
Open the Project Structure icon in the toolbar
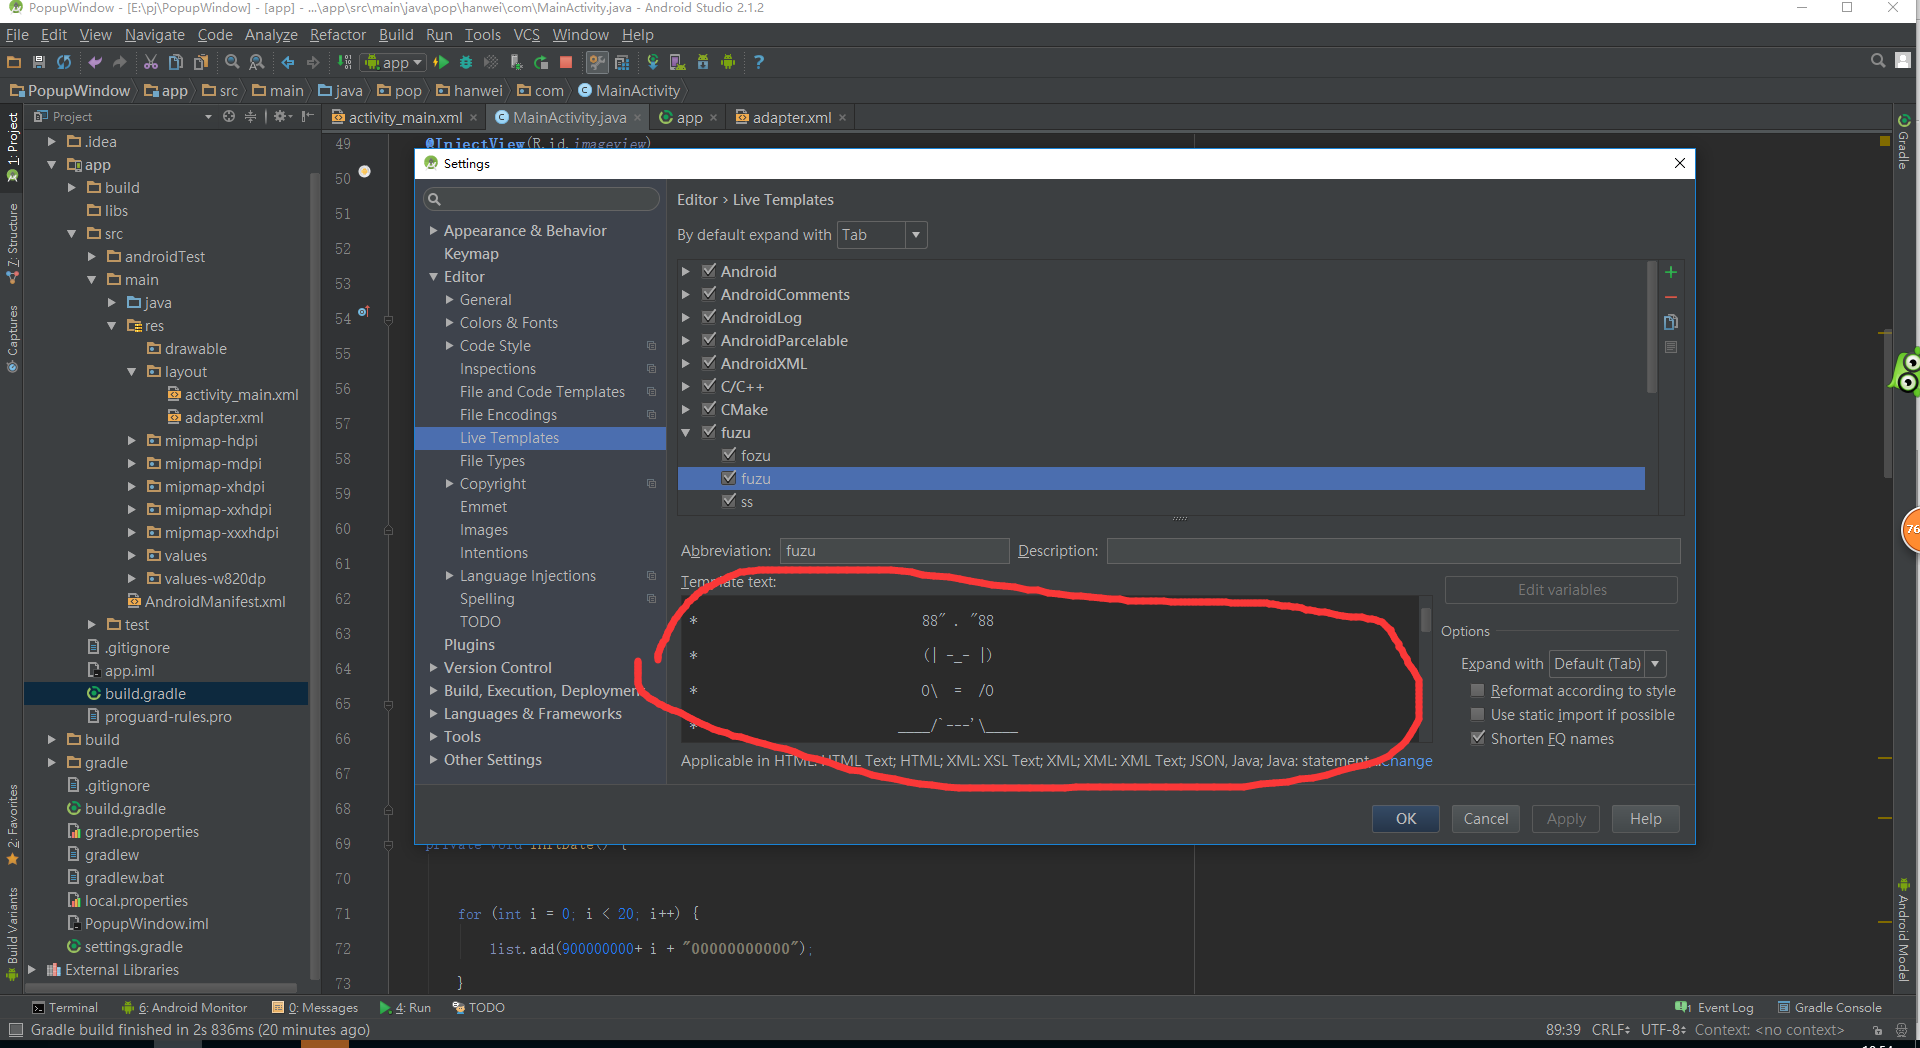pyautogui.click(x=621, y=62)
